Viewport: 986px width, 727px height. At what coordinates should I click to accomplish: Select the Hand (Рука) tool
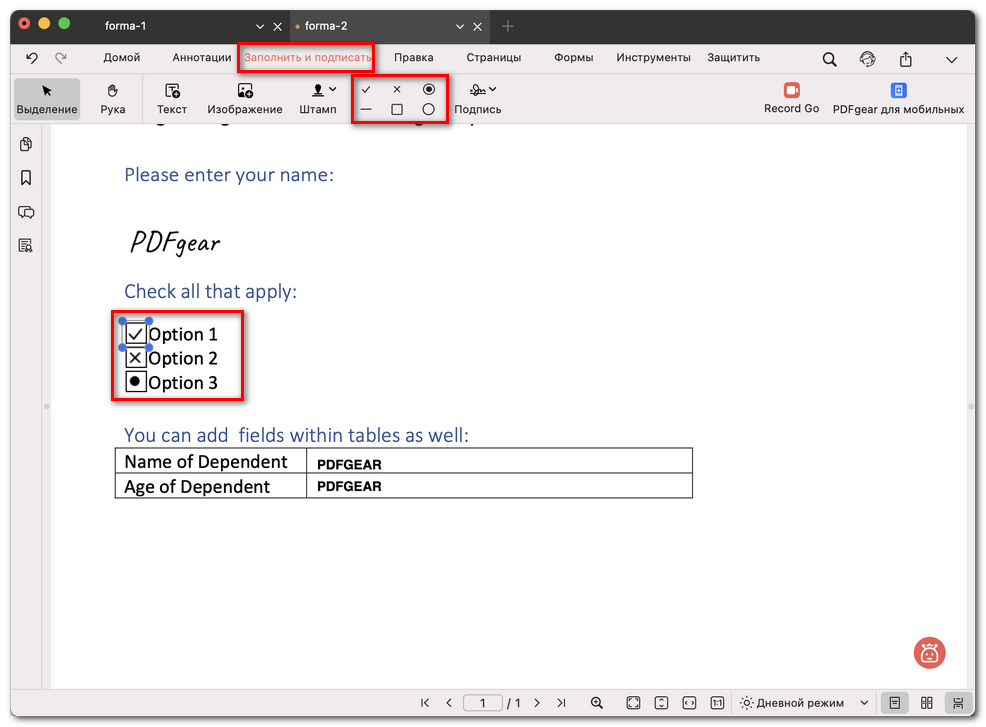[113, 98]
